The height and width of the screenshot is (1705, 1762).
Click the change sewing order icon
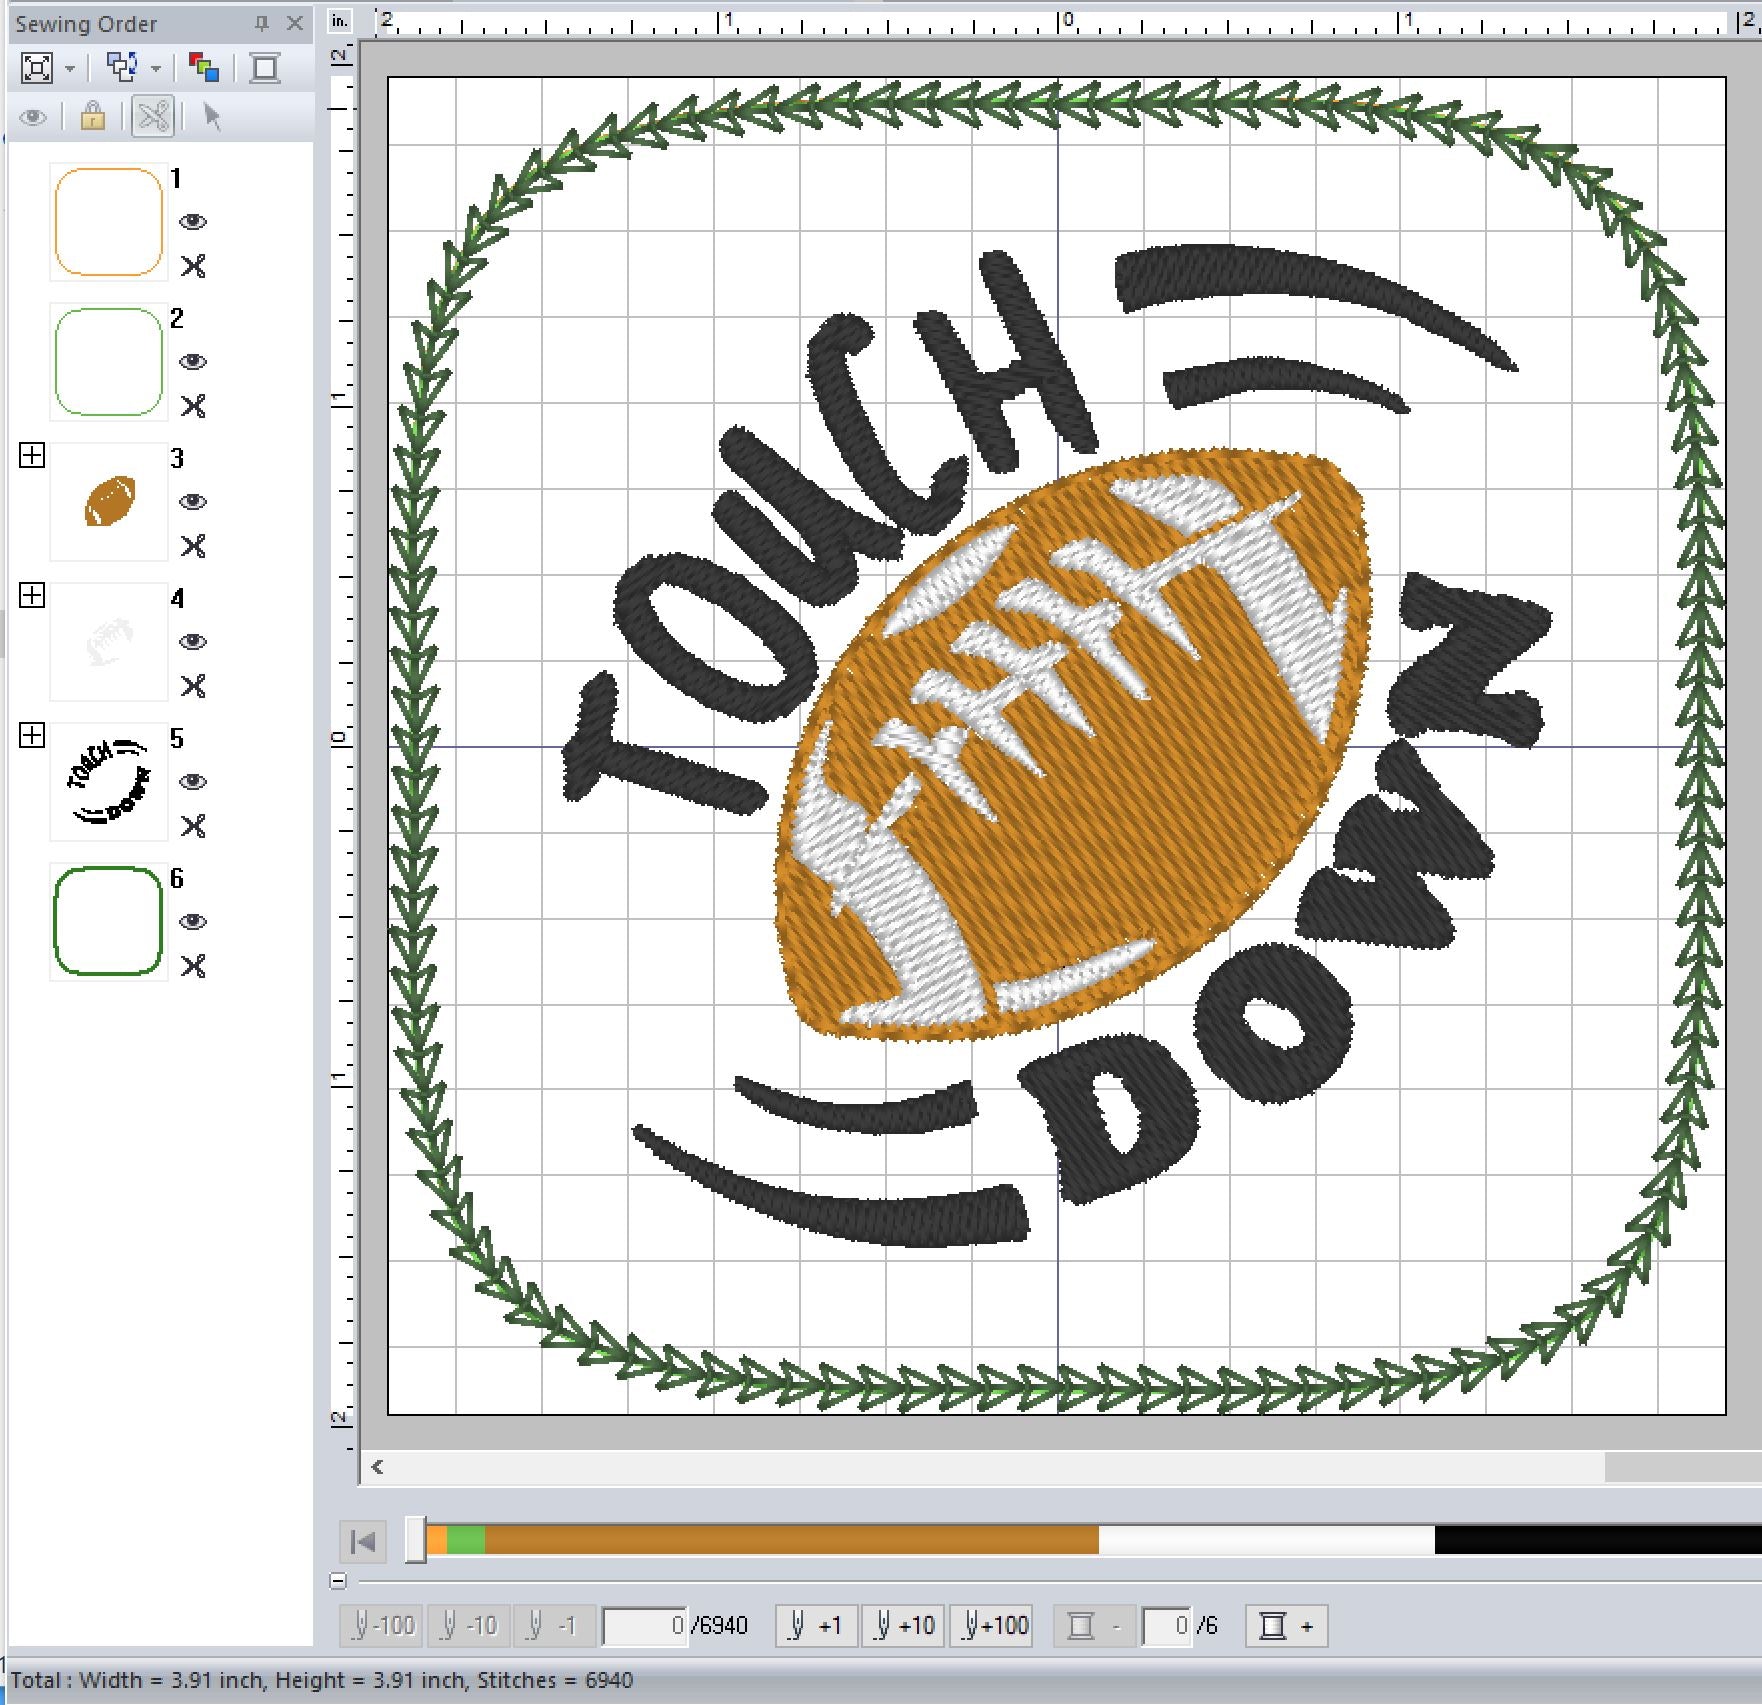[122, 68]
